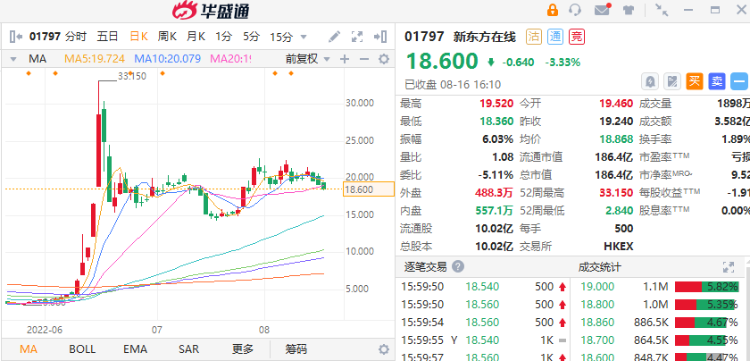Open 成交统计 trade statistics tab
The image size is (750, 361).
[600, 267]
